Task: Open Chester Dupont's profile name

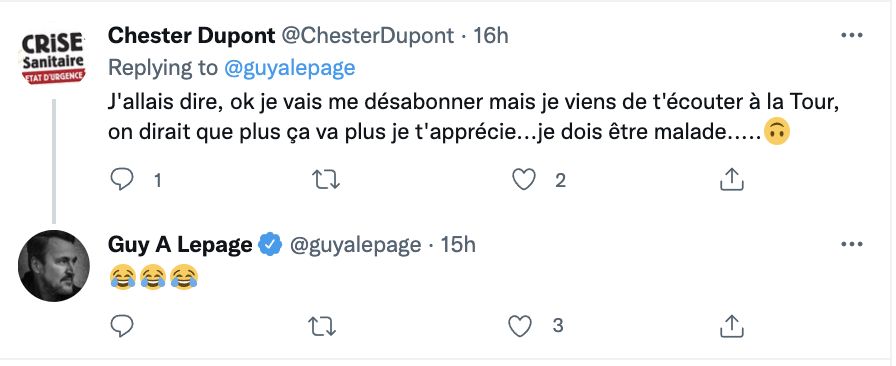Action: 191,35
